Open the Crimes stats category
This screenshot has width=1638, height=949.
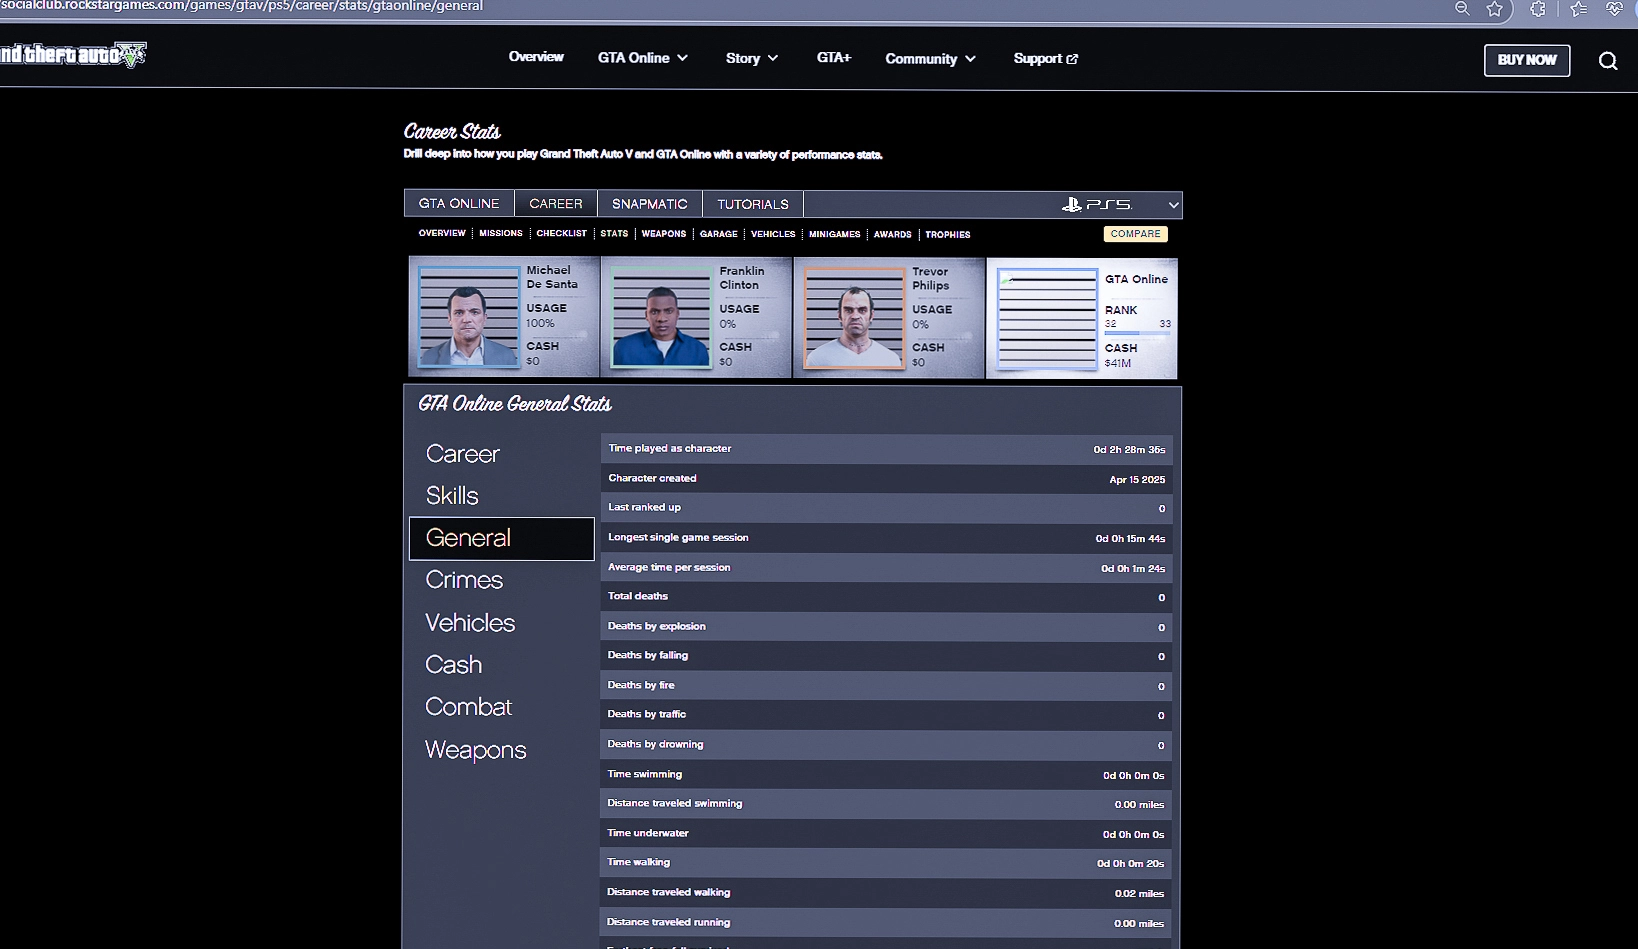464,580
